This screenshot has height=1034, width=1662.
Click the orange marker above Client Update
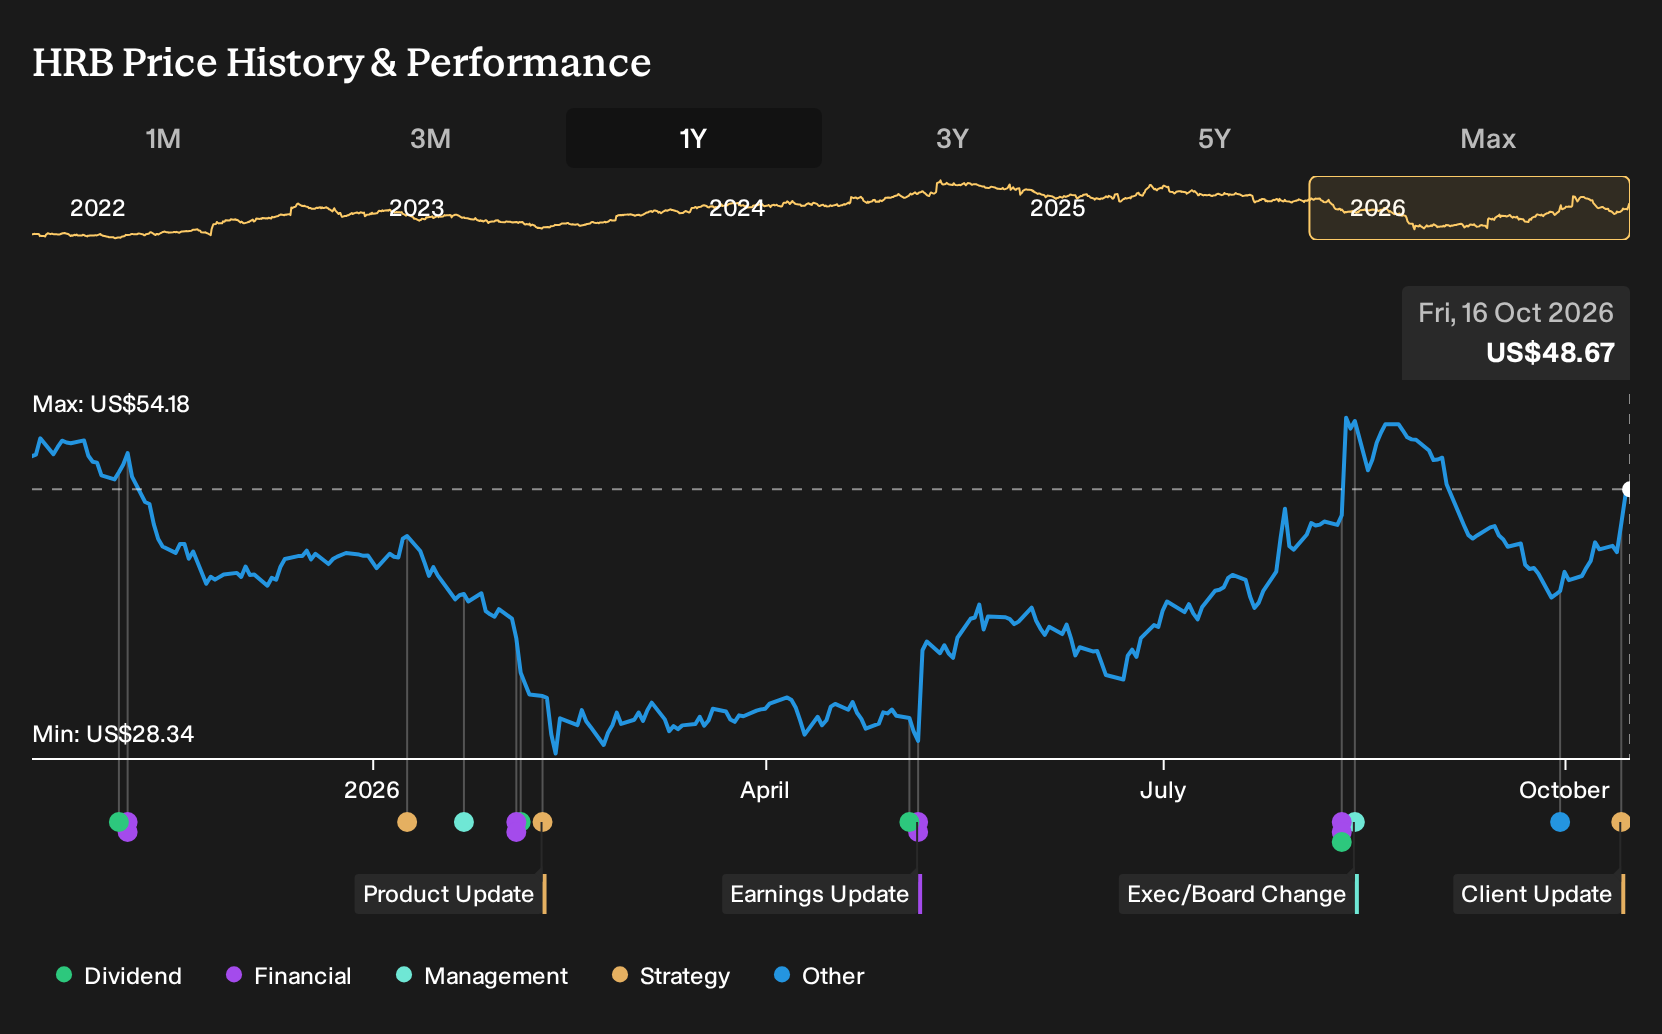[1621, 822]
